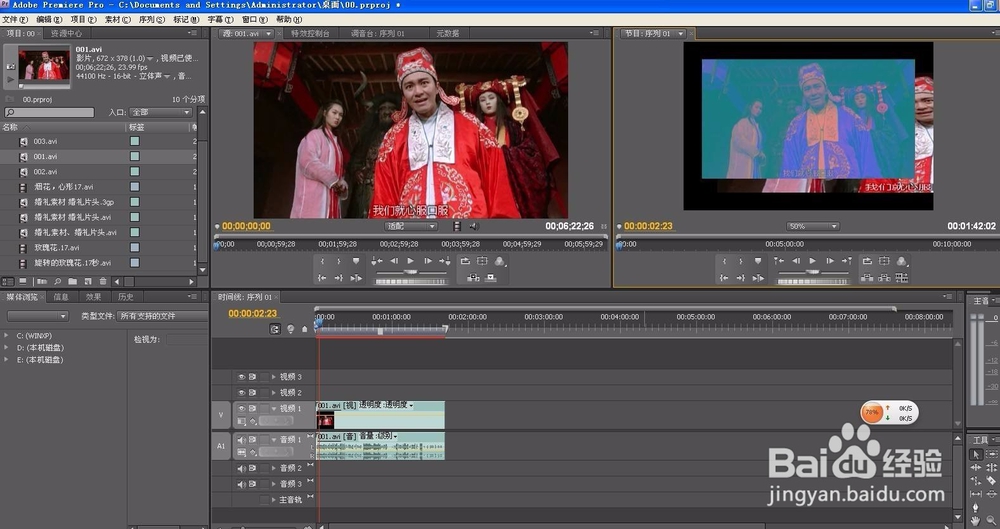Open output settings in Source monitor
This screenshot has width=1000, height=529.
[500, 261]
